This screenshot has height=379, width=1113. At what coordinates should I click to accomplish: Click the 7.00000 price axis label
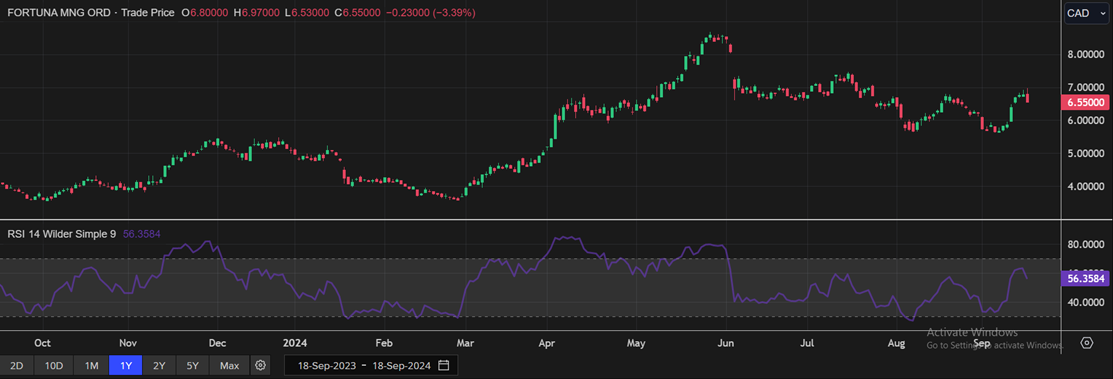click(1085, 87)
